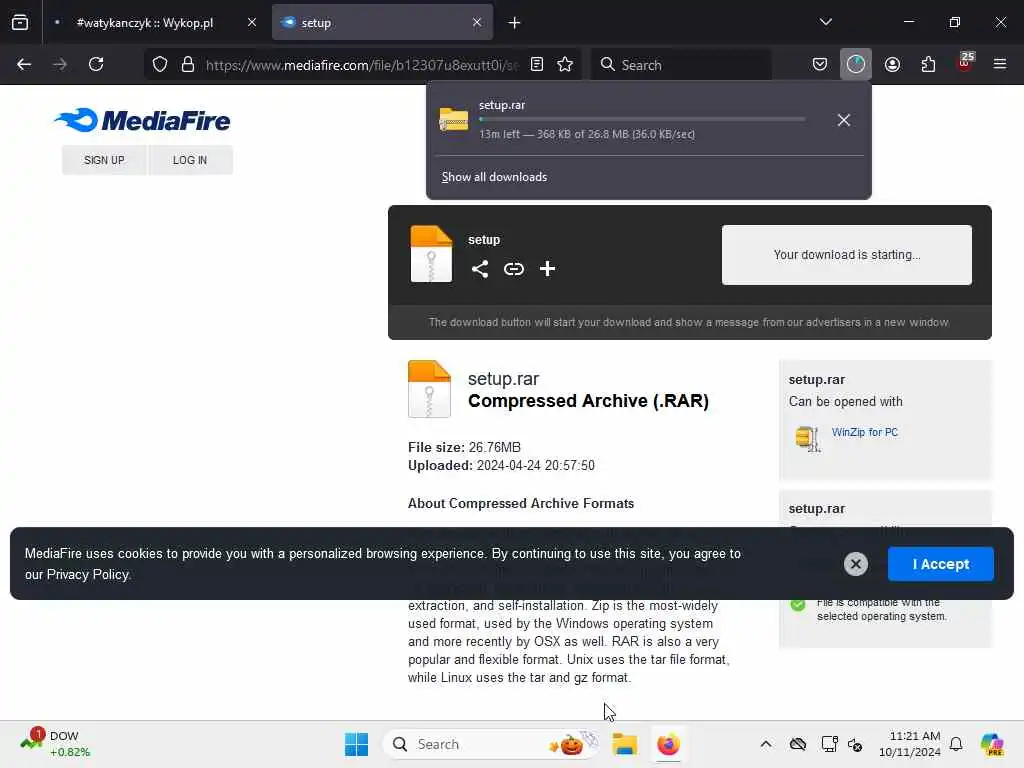Image resolution: width=1024 pixels, height=768 pixels.
Task: Open Windows Start menu
Action: coord(356,744)
